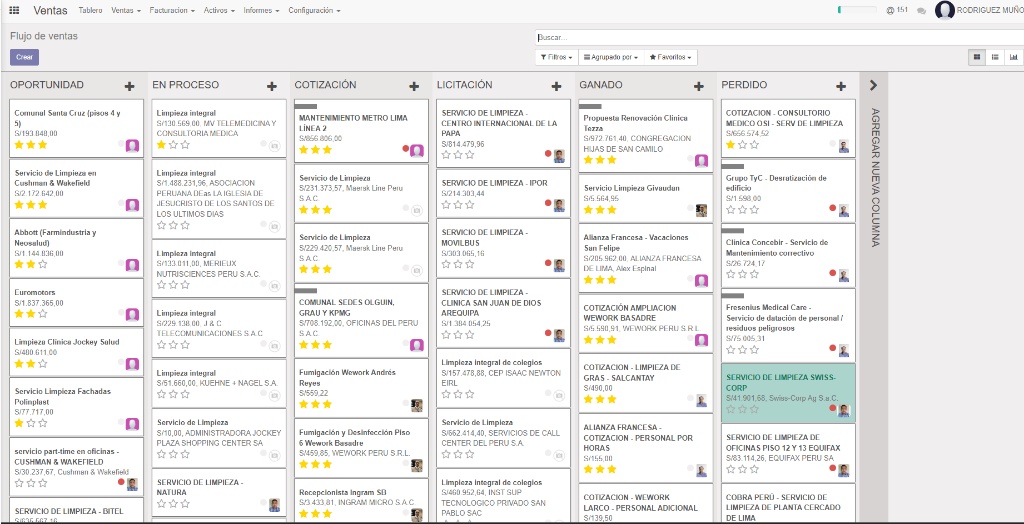Screen dimensions: 1024x524
Task: Click avatar on SERVICIO DE LIMPIEZA - IPOR card
Action: point(559,205)
